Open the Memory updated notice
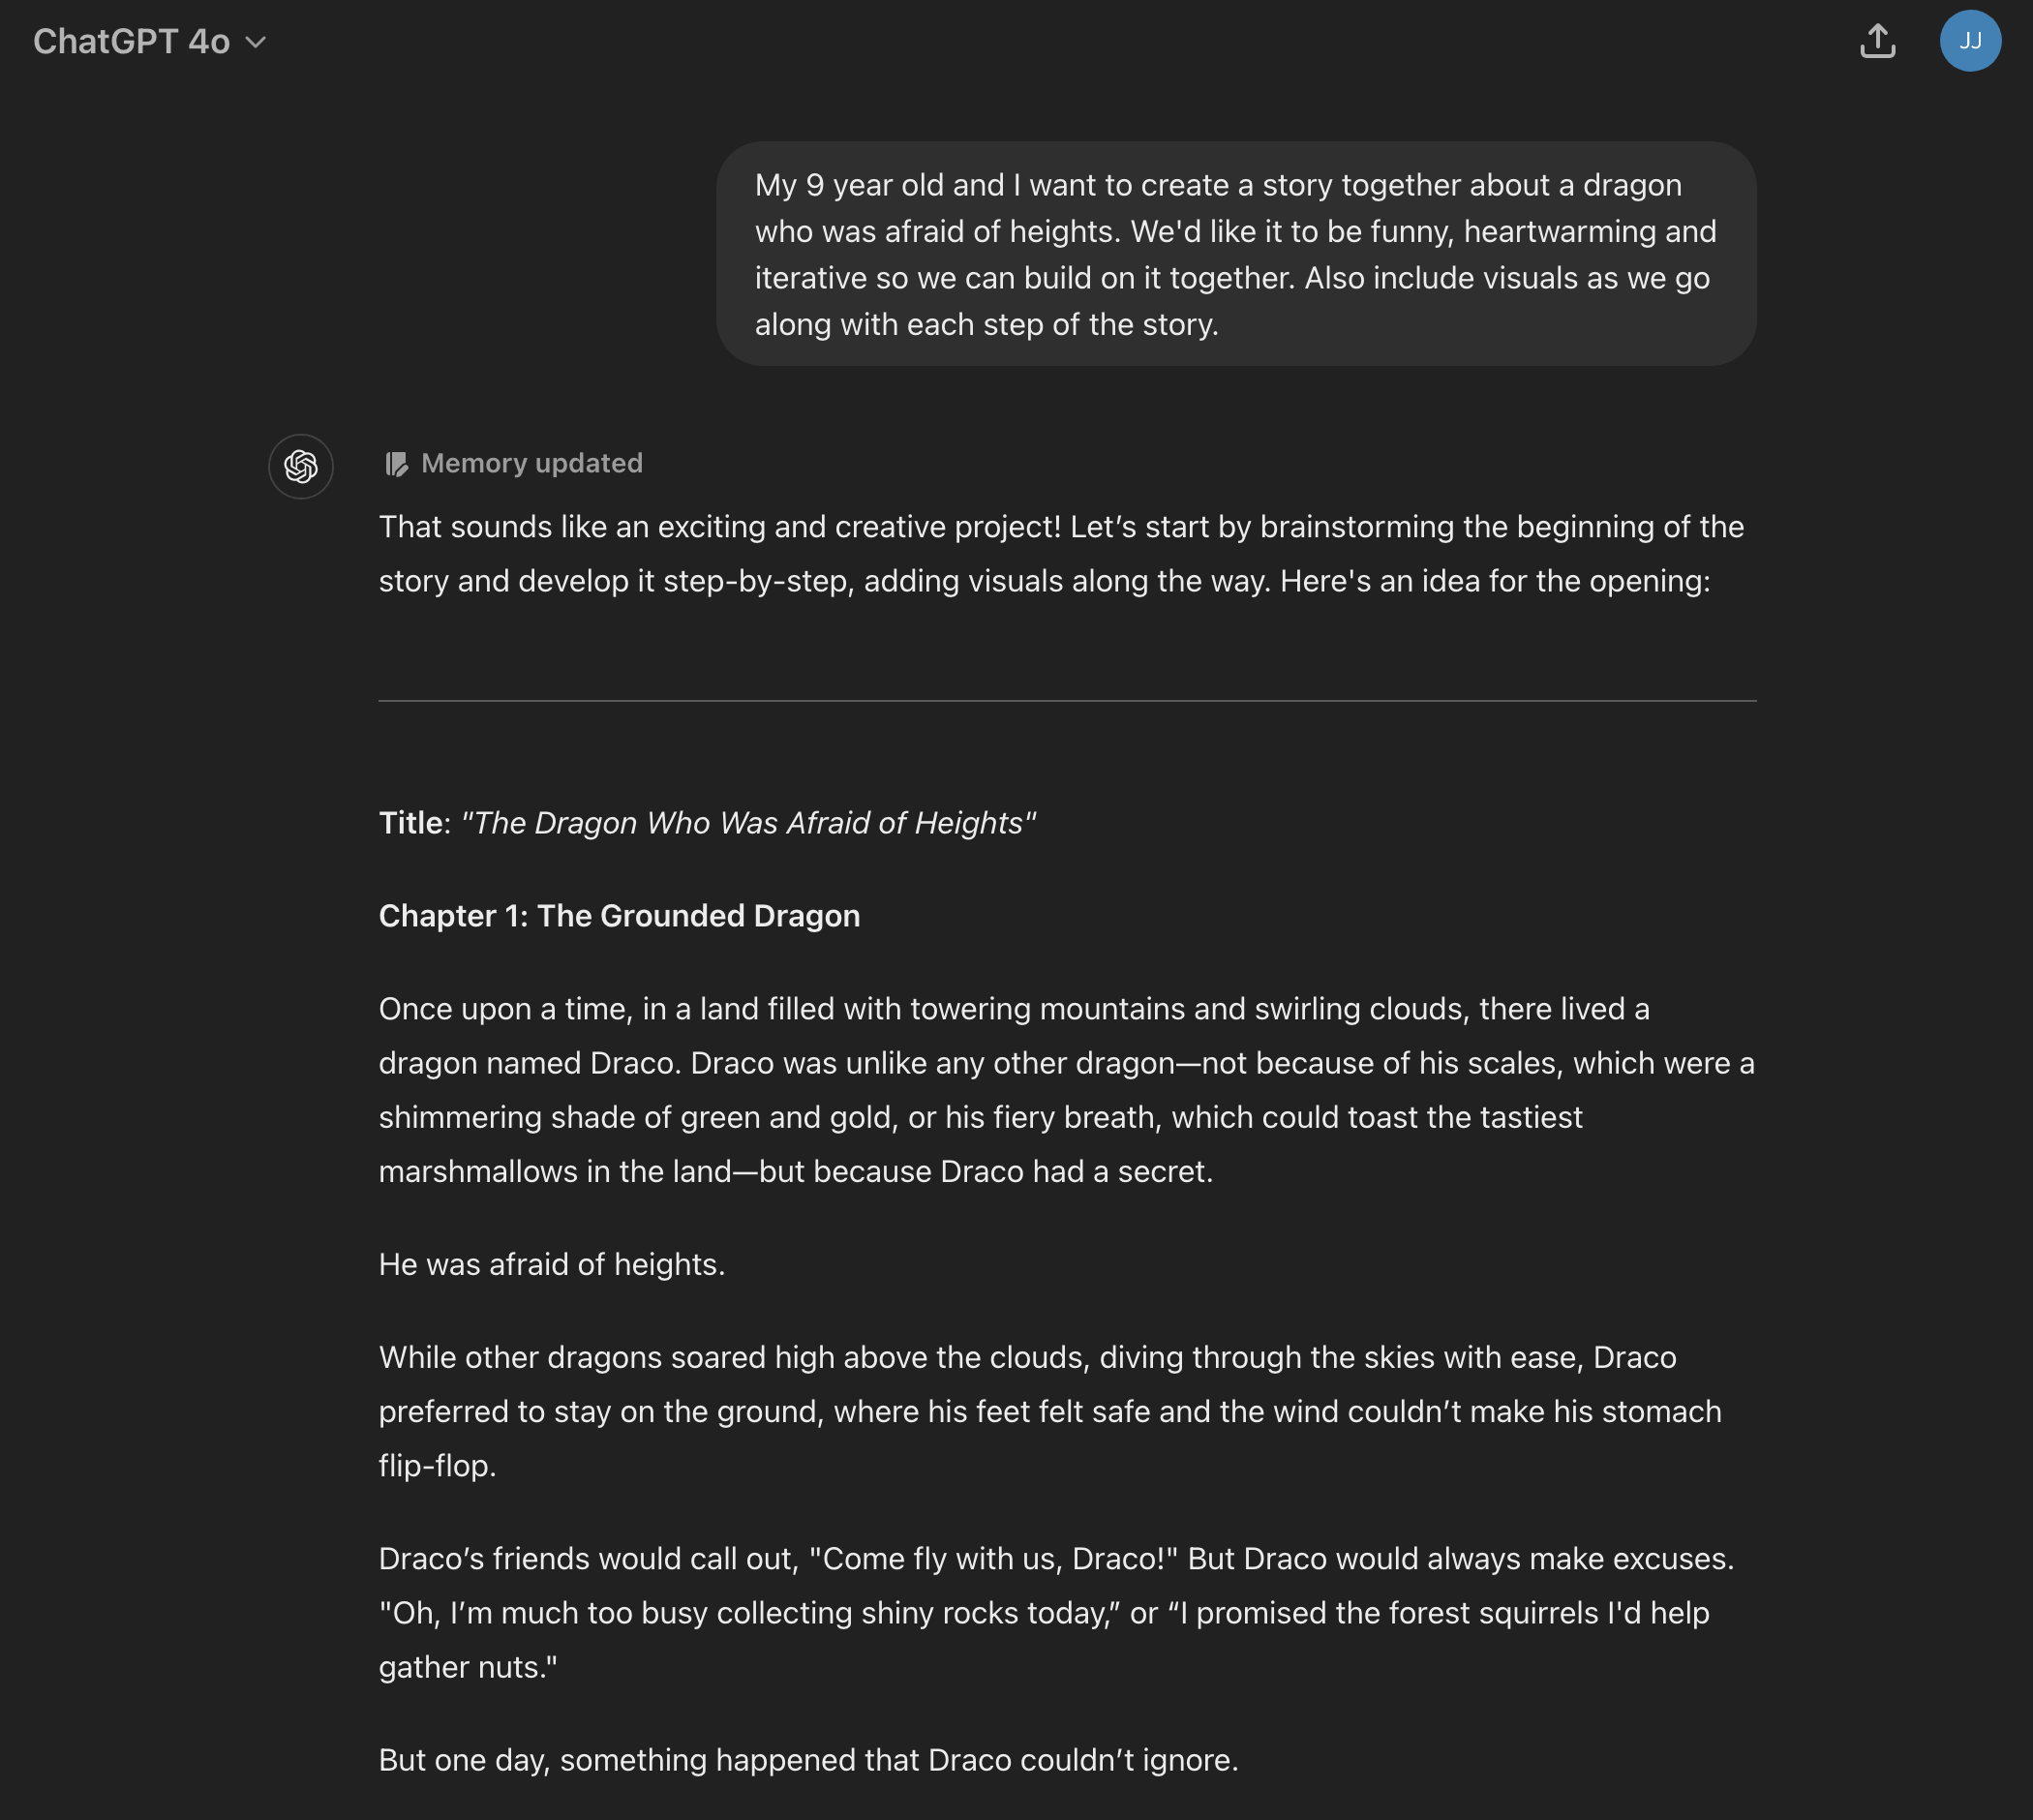2033x1820 pixels. [x=531, y=464]
